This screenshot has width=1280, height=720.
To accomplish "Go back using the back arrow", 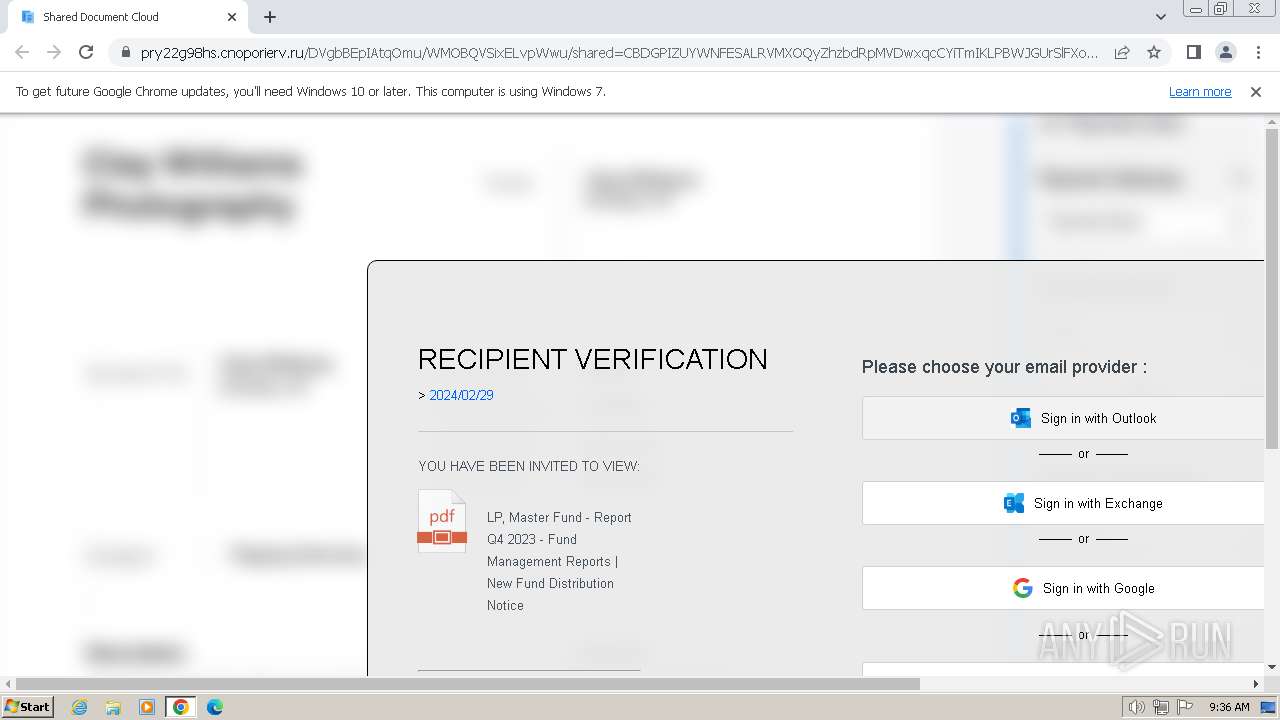I will (x=22, y=52).
